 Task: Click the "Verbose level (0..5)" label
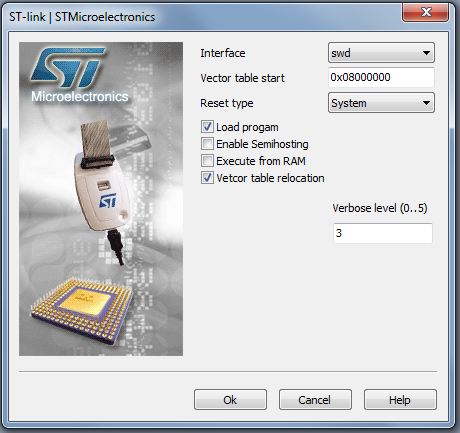(x=380, y=208)
